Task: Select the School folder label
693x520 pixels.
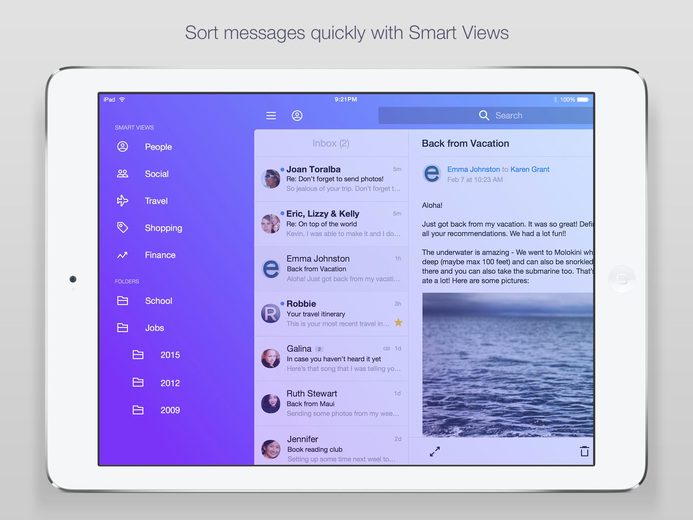Action: click(159, 301)
